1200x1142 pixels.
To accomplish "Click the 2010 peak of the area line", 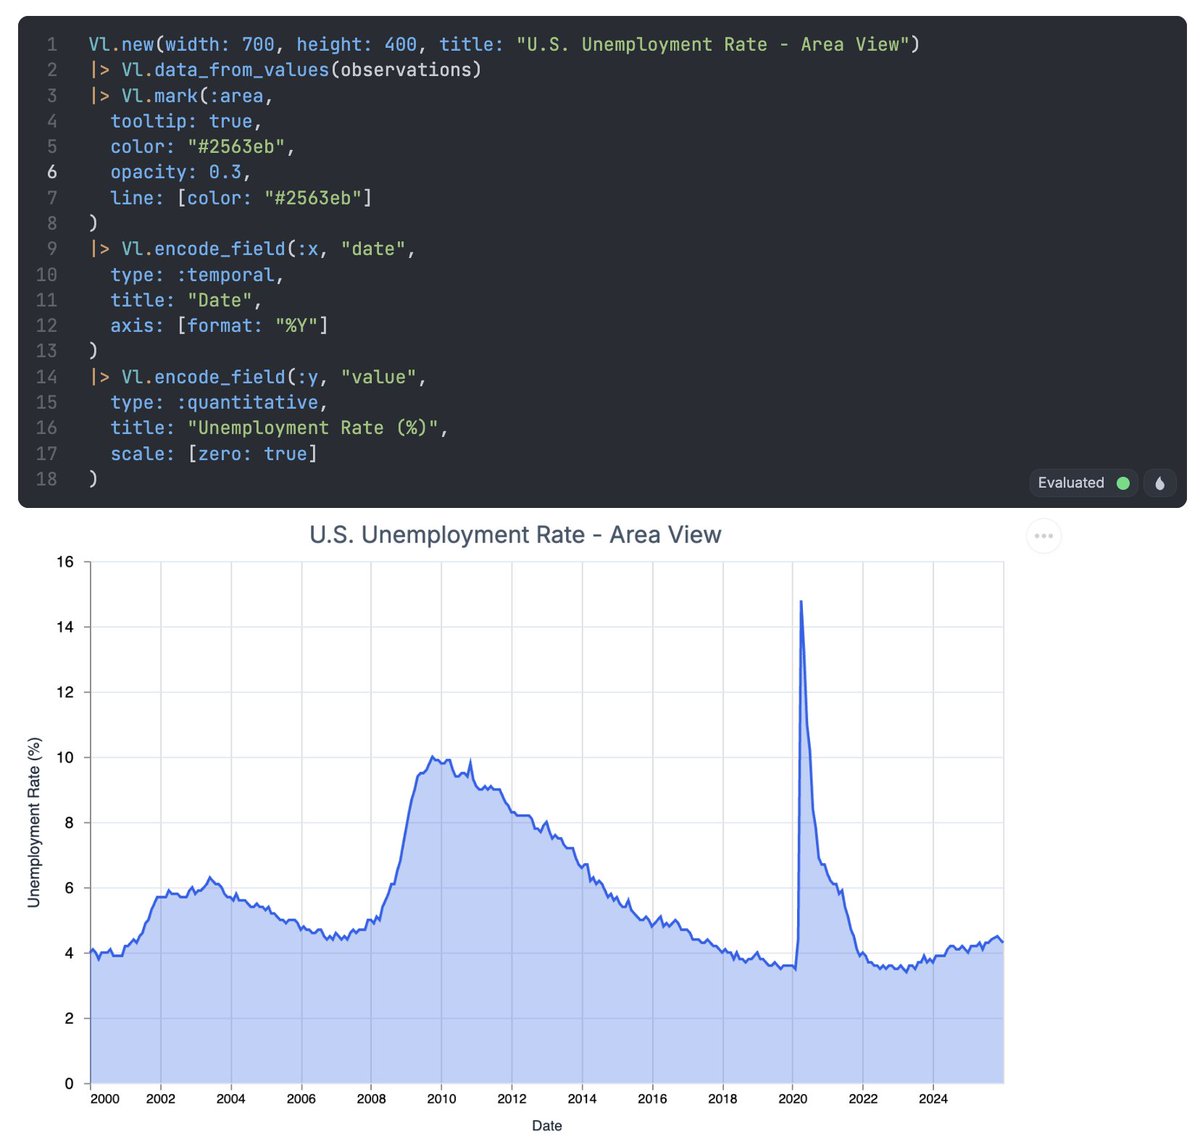I will pyautogui.click(x=432, y=757).
